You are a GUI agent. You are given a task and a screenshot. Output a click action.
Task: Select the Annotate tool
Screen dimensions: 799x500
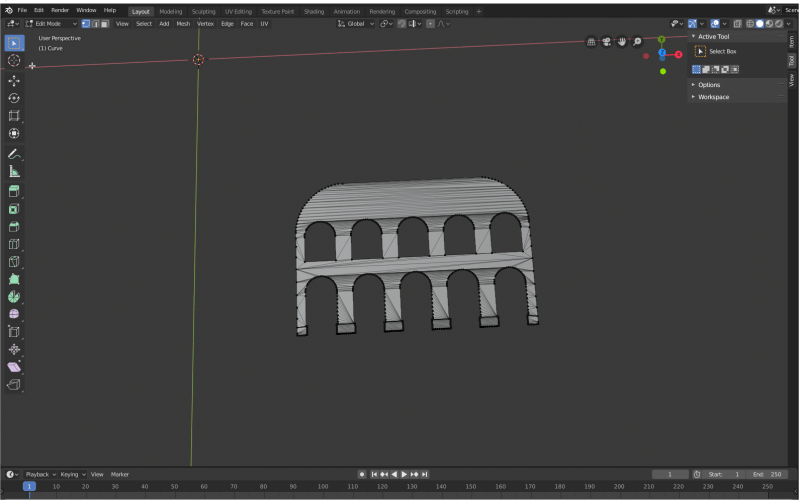14,154
